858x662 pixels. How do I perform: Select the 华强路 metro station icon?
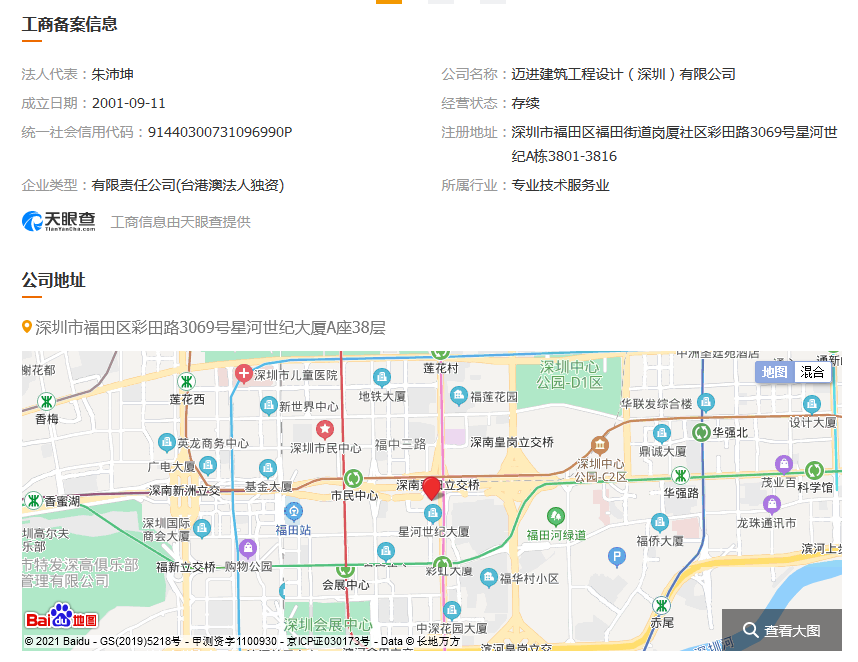coord(680,475)
